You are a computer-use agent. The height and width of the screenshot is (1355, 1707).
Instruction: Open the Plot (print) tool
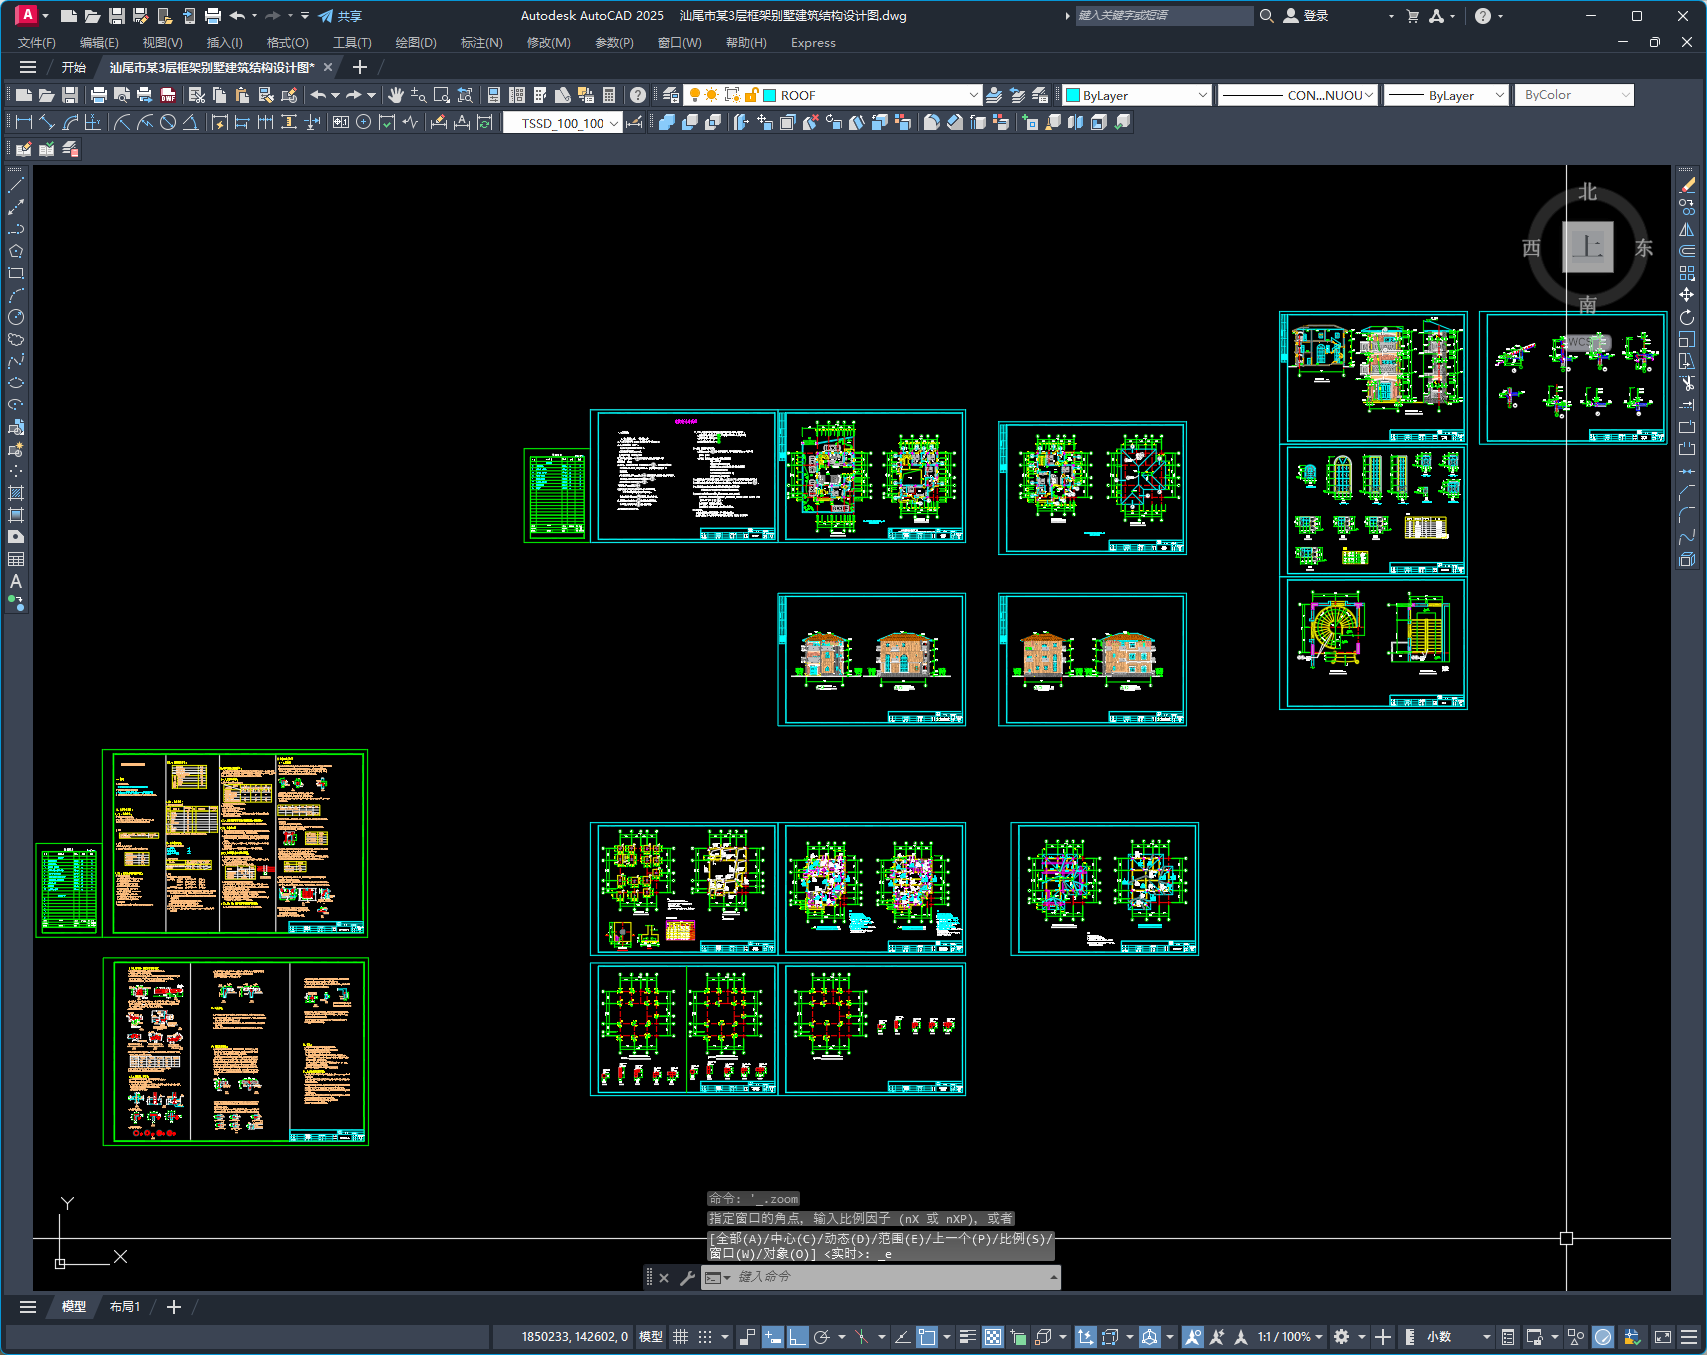pyautogui.click(x=98, y=95)
